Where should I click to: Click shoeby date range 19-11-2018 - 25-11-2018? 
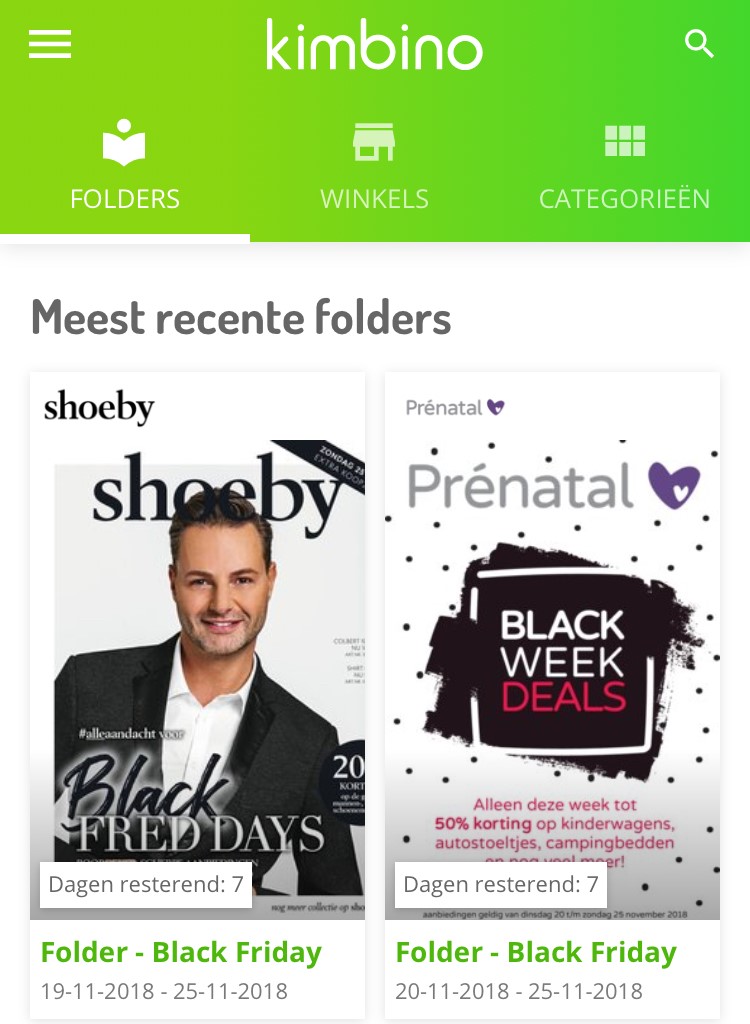coord(164,991)
